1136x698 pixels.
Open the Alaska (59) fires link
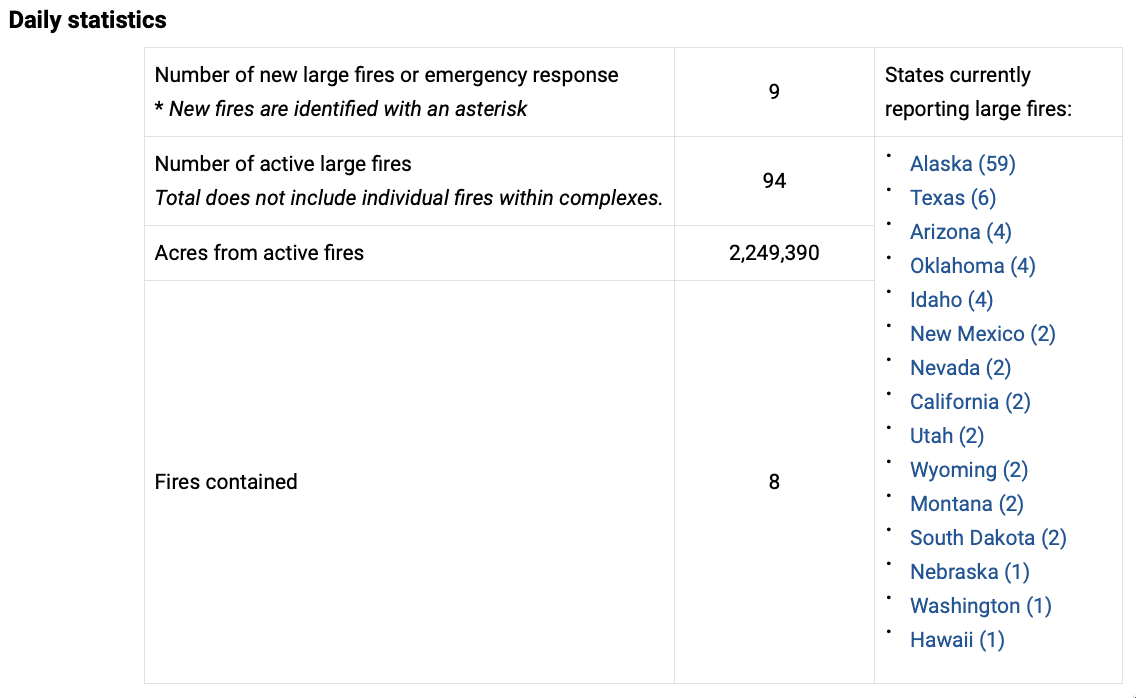tap(962, 164)
